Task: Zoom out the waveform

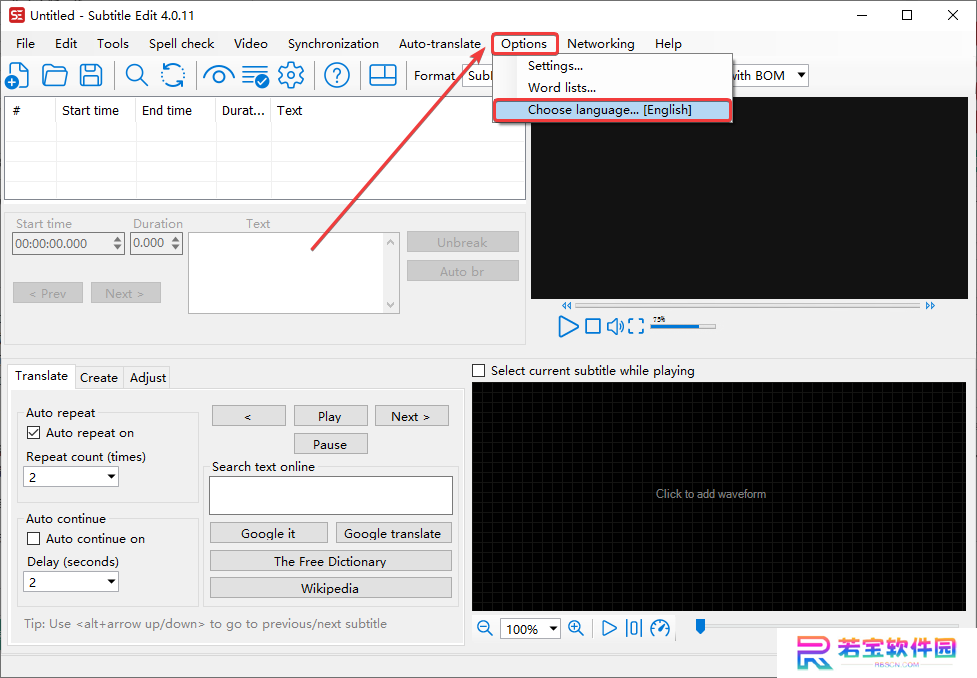Action: click(485, 628)
